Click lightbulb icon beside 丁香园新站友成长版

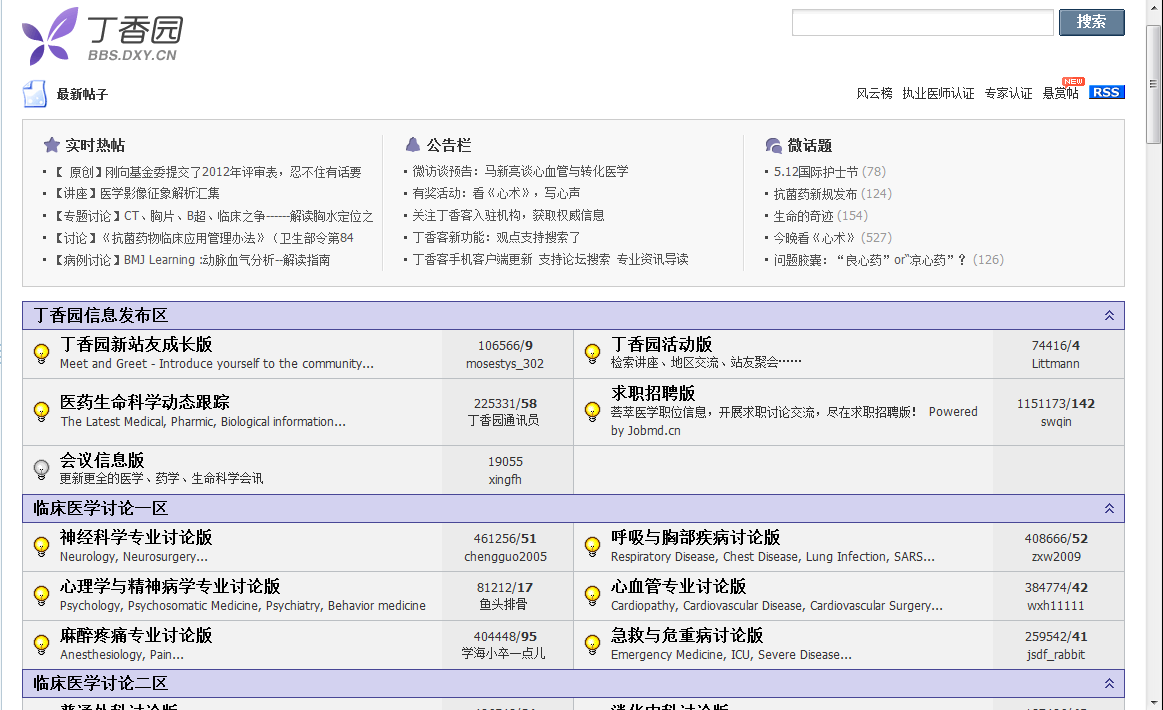[x=42, y=353]
